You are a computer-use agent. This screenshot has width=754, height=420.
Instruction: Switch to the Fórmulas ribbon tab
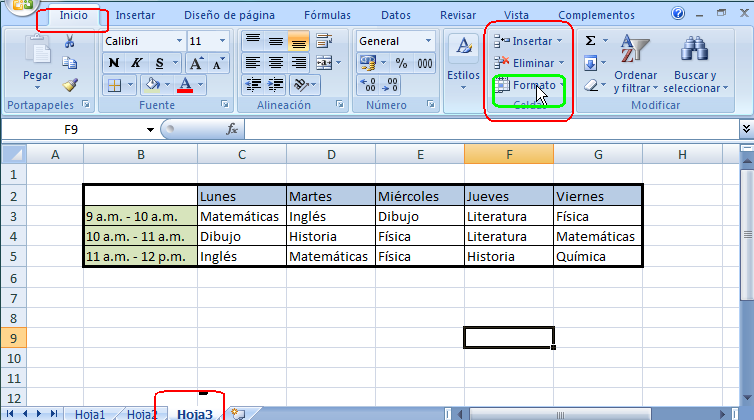(327, 15)
